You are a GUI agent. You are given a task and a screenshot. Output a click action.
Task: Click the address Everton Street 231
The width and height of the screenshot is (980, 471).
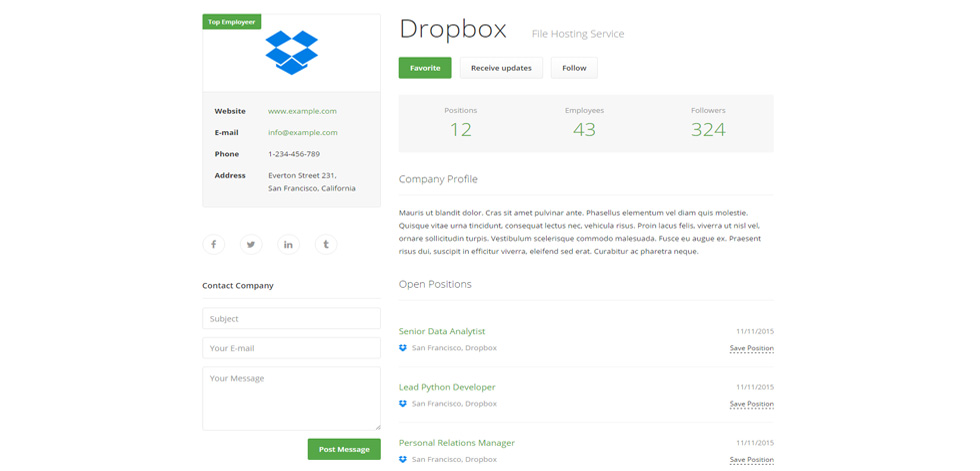coord(302,176)
